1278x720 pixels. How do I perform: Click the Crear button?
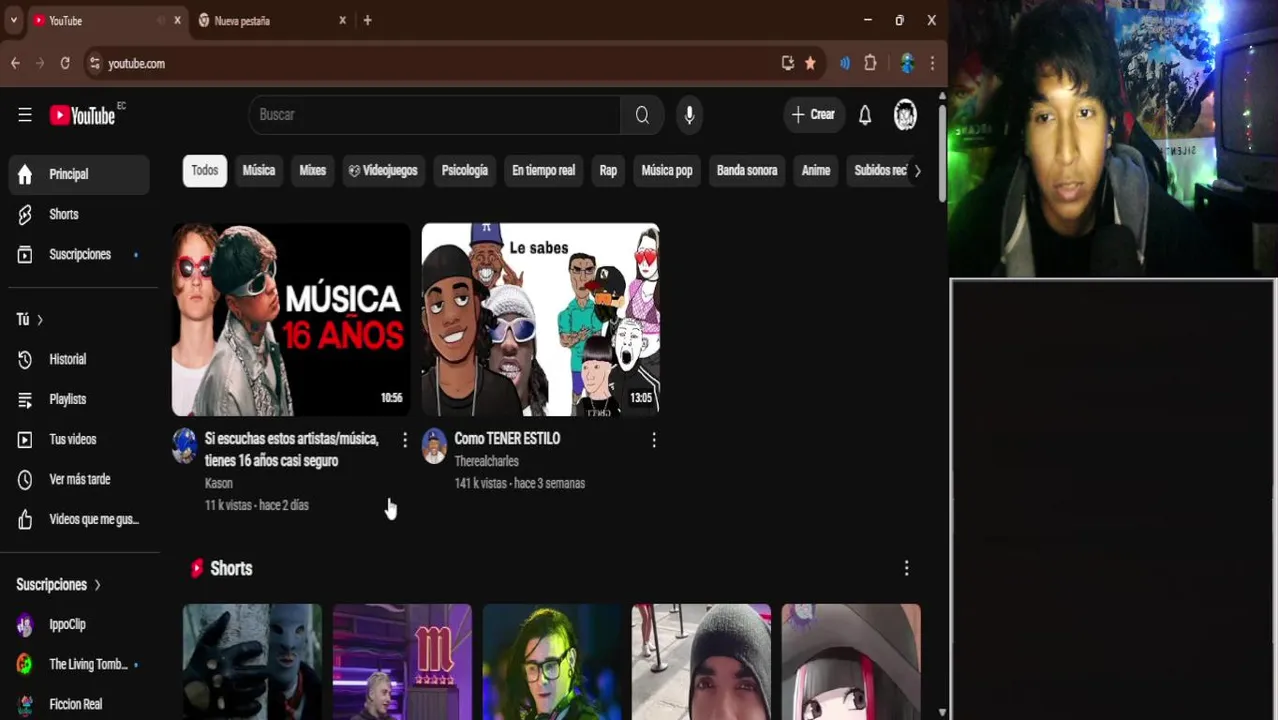point(814,115)
